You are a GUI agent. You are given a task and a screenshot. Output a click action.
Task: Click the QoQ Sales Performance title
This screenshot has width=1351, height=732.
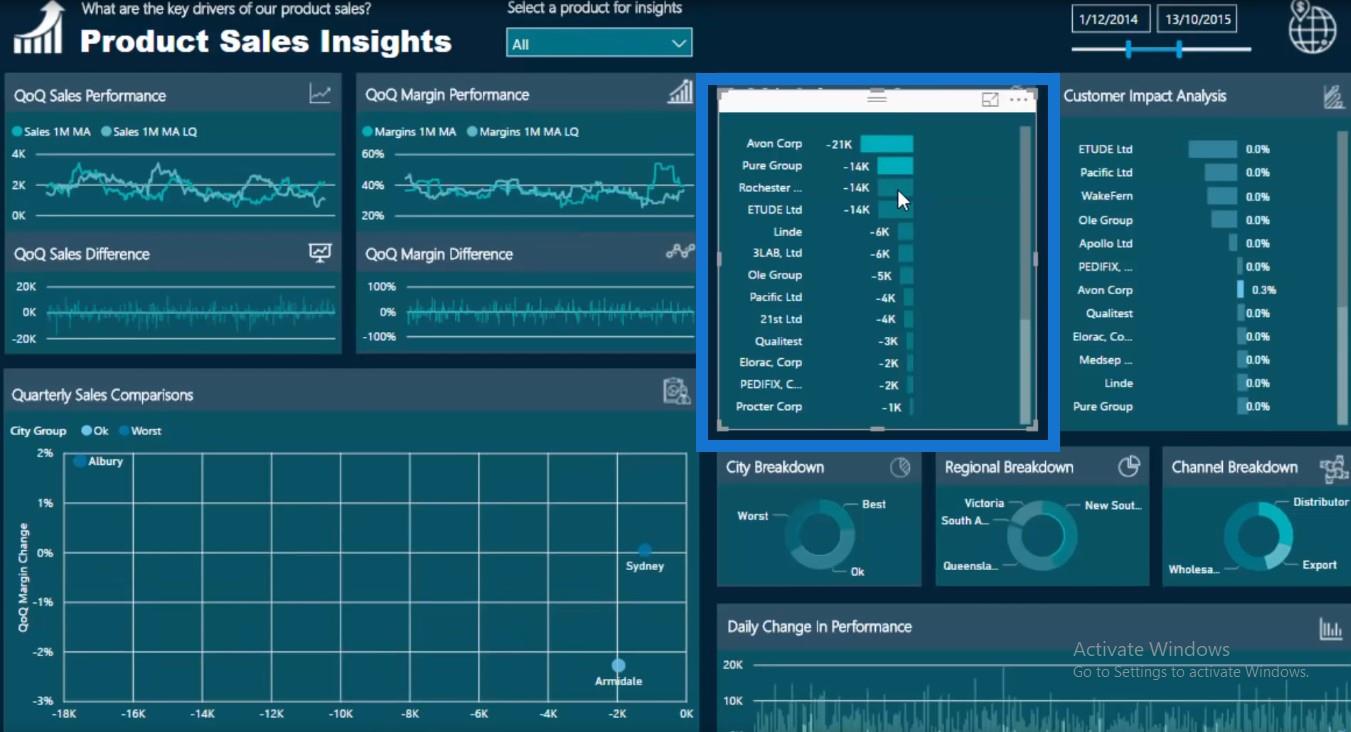[x=90, y=96]
